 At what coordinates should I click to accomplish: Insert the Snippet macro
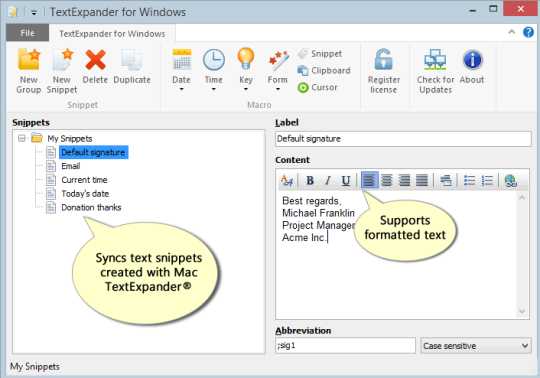(320, 54)
